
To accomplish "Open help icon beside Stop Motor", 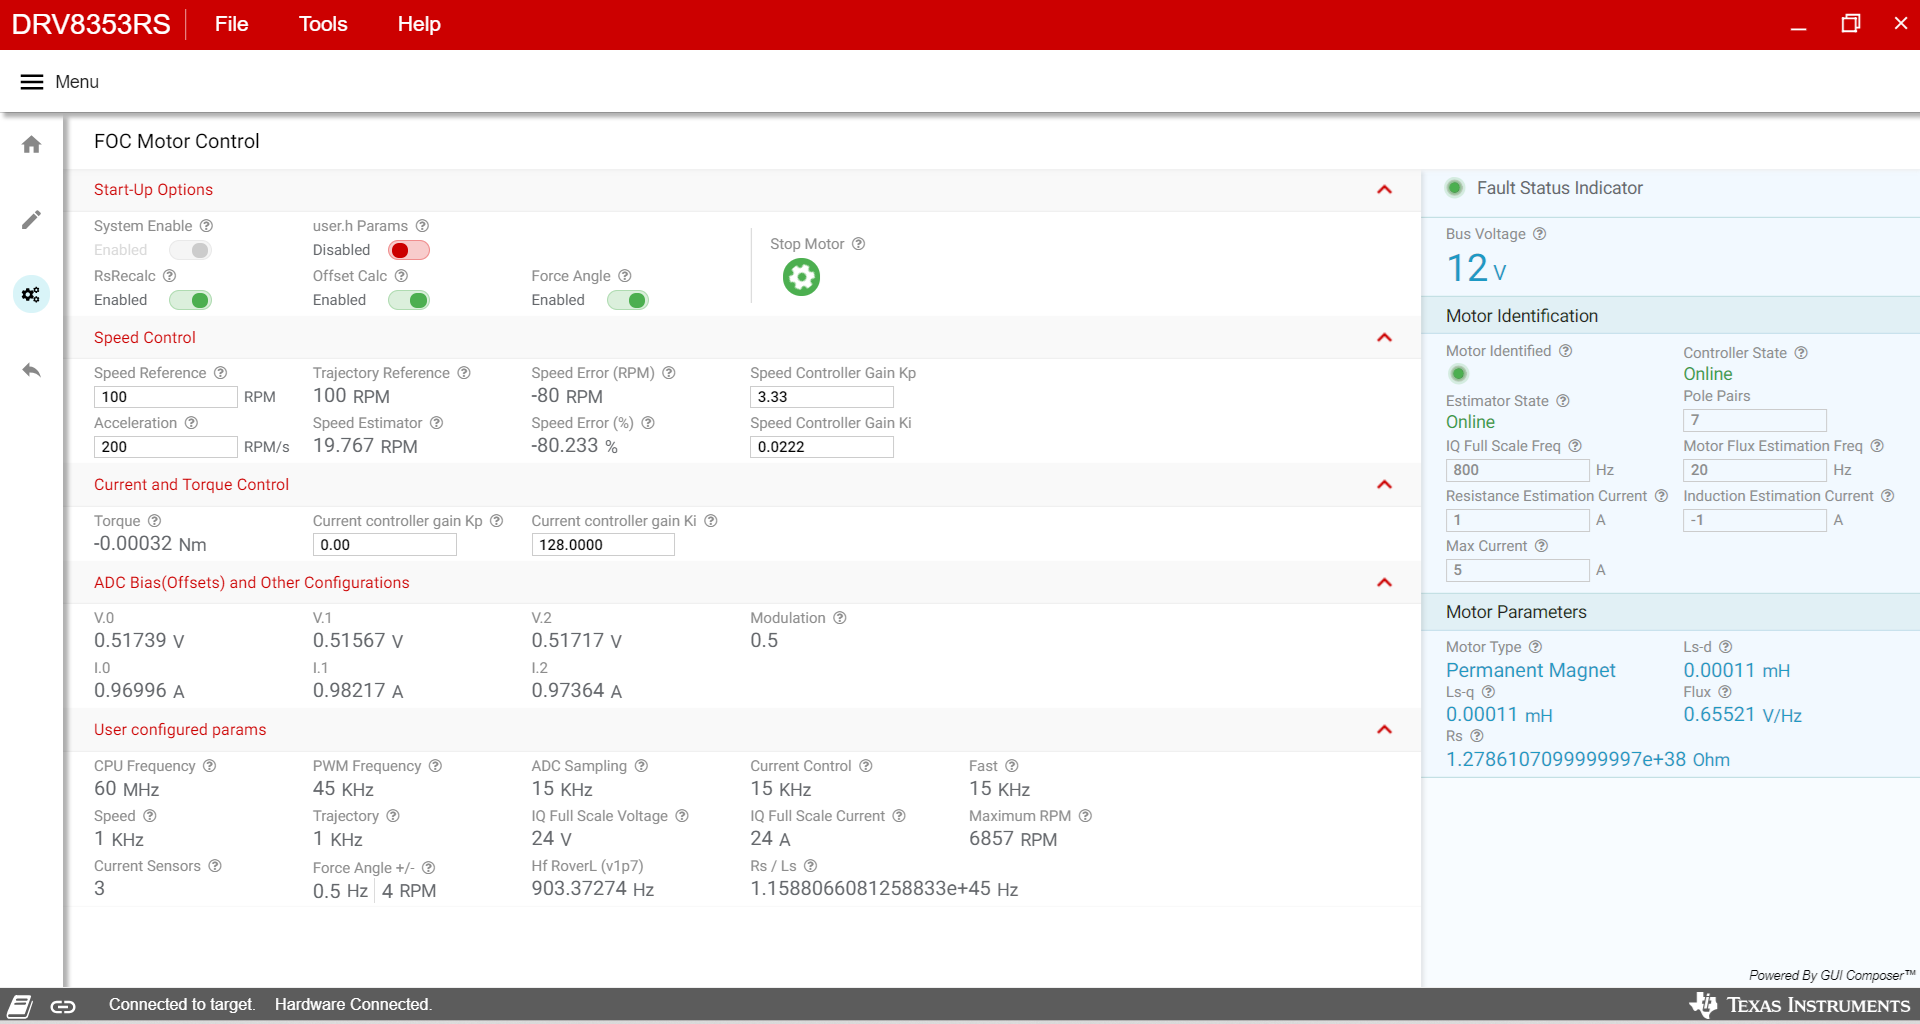I will pyautogui.click(x=858, y=244).
